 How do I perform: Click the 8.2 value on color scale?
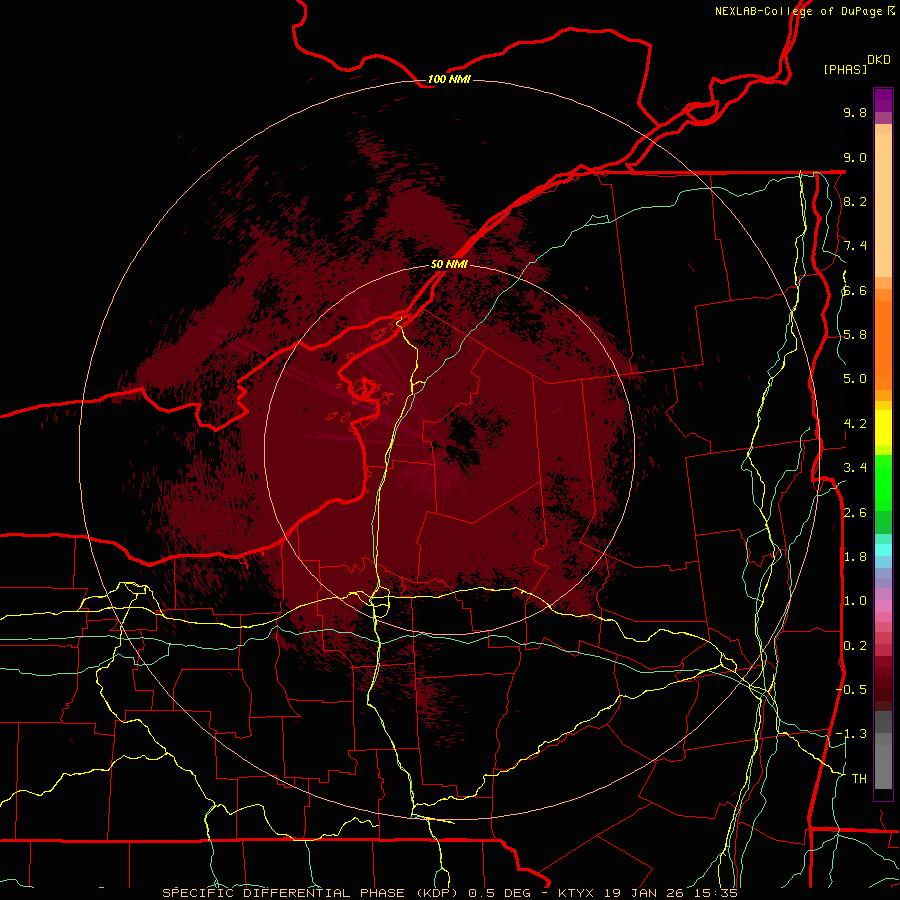pos(855,201)
